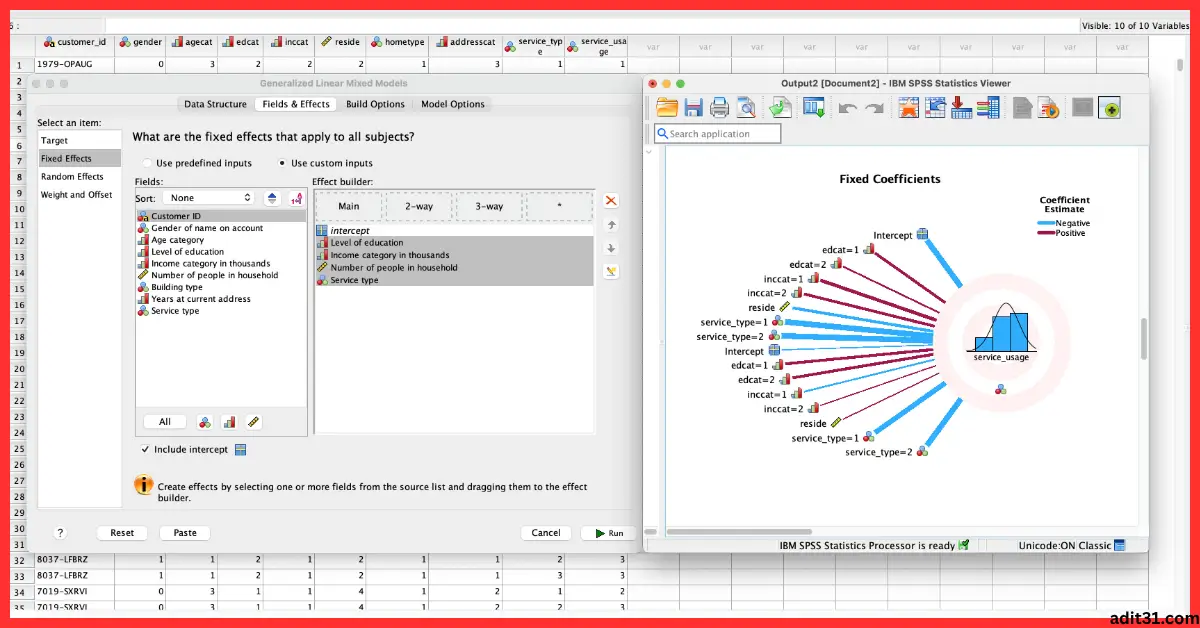This screenshot has height=628, width=1200.
Task: Select Building type in Fields list
Action: click(x=221, y=287)
